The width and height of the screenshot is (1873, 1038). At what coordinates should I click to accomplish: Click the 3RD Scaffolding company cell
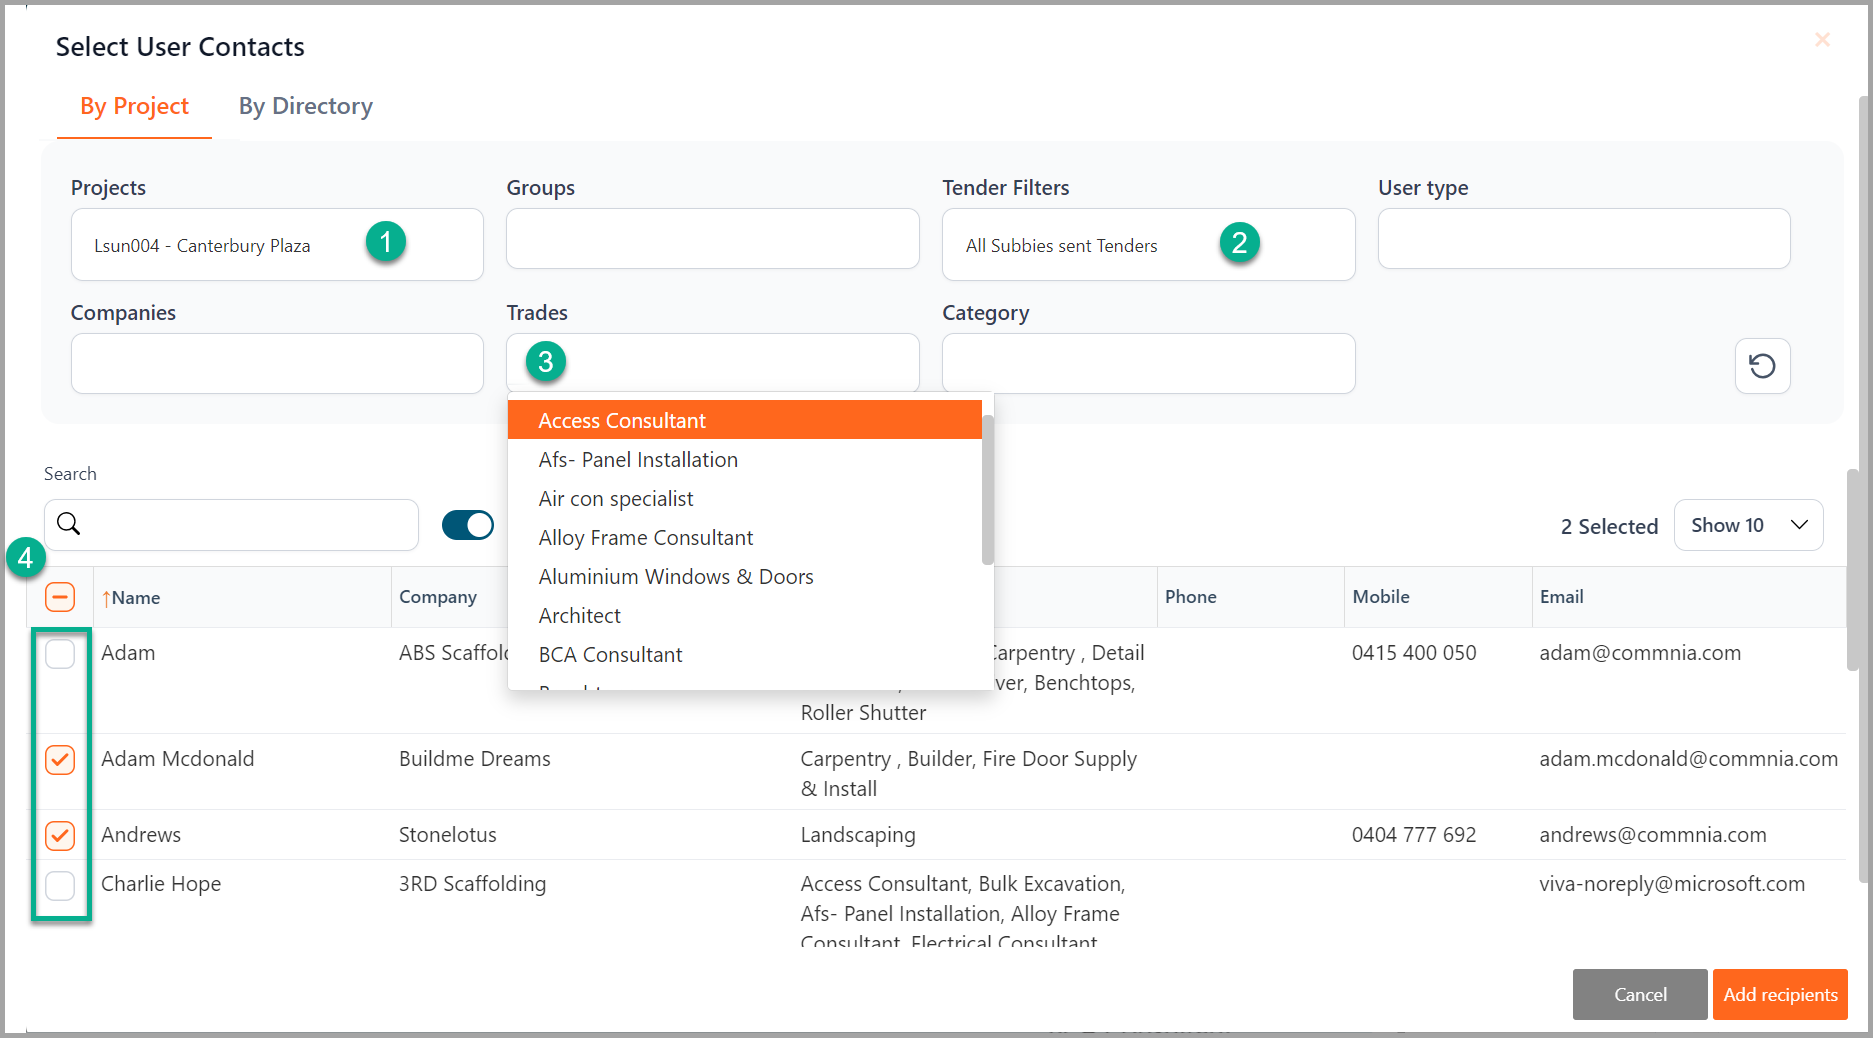coord(472,884)
